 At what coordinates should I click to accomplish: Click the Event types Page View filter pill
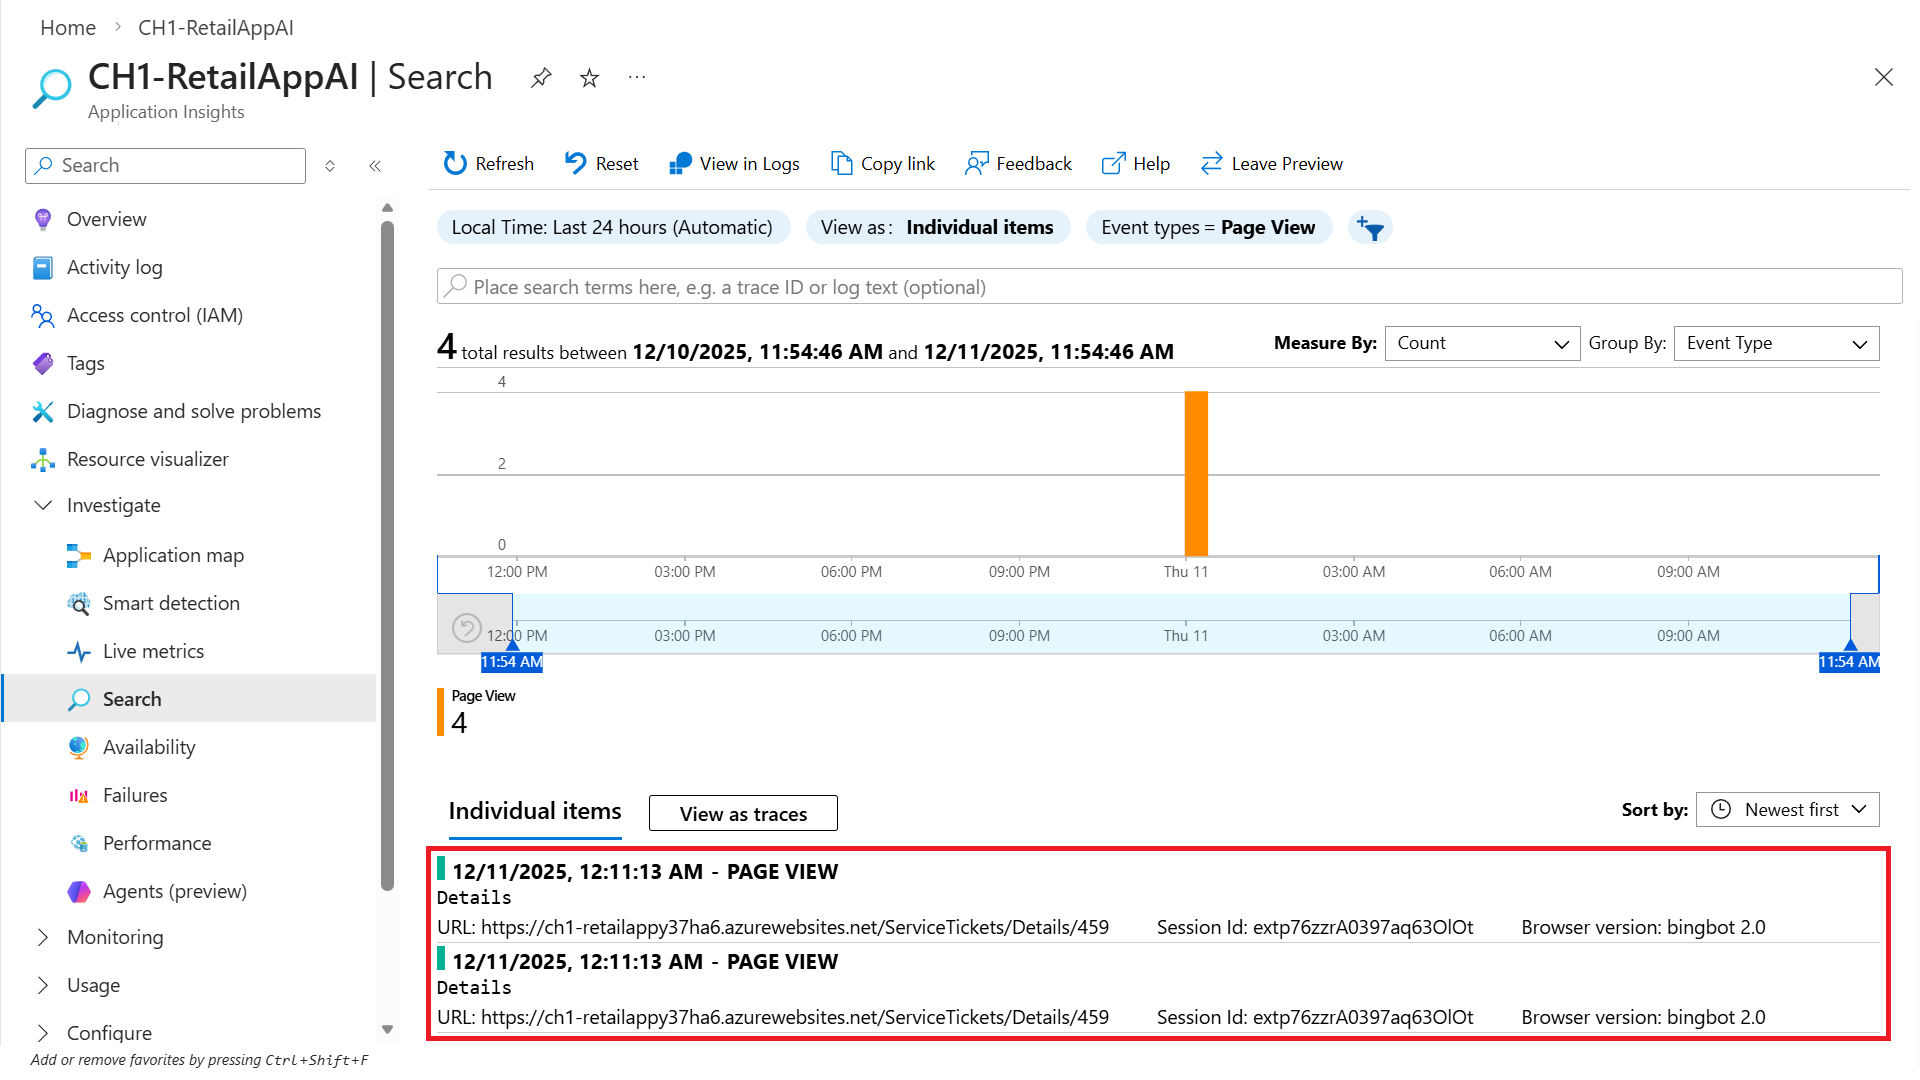pos(1207,228)
